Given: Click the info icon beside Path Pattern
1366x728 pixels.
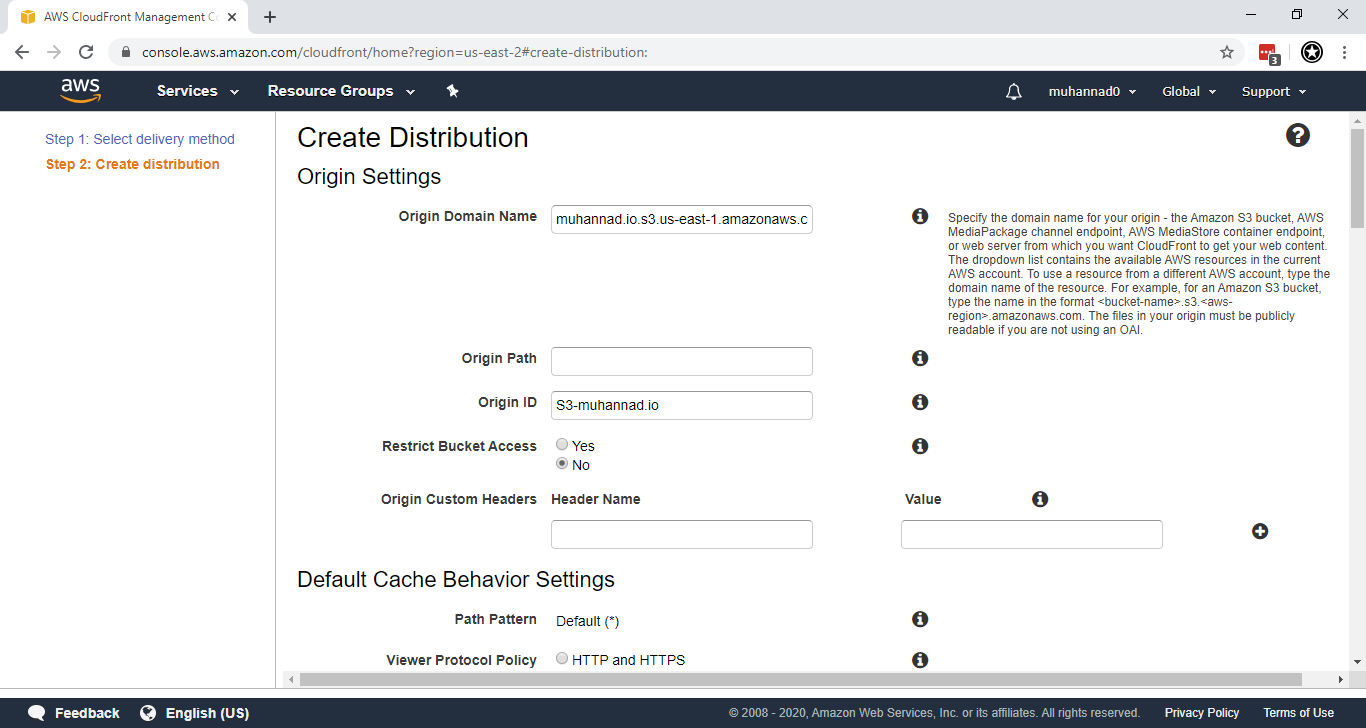Looking at the screenshot, I should pos(920,619).
